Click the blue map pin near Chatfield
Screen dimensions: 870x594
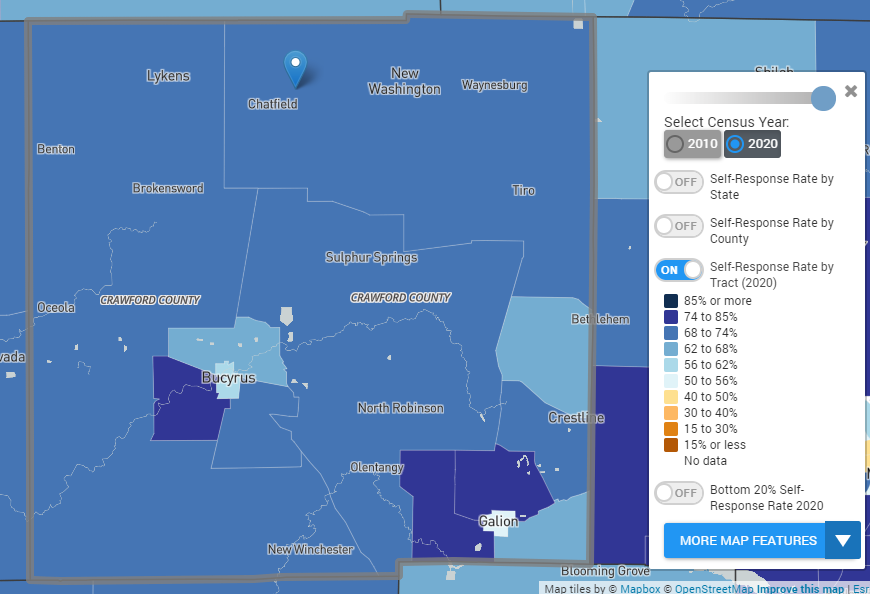pyautogui.click(x=295, y=67)
